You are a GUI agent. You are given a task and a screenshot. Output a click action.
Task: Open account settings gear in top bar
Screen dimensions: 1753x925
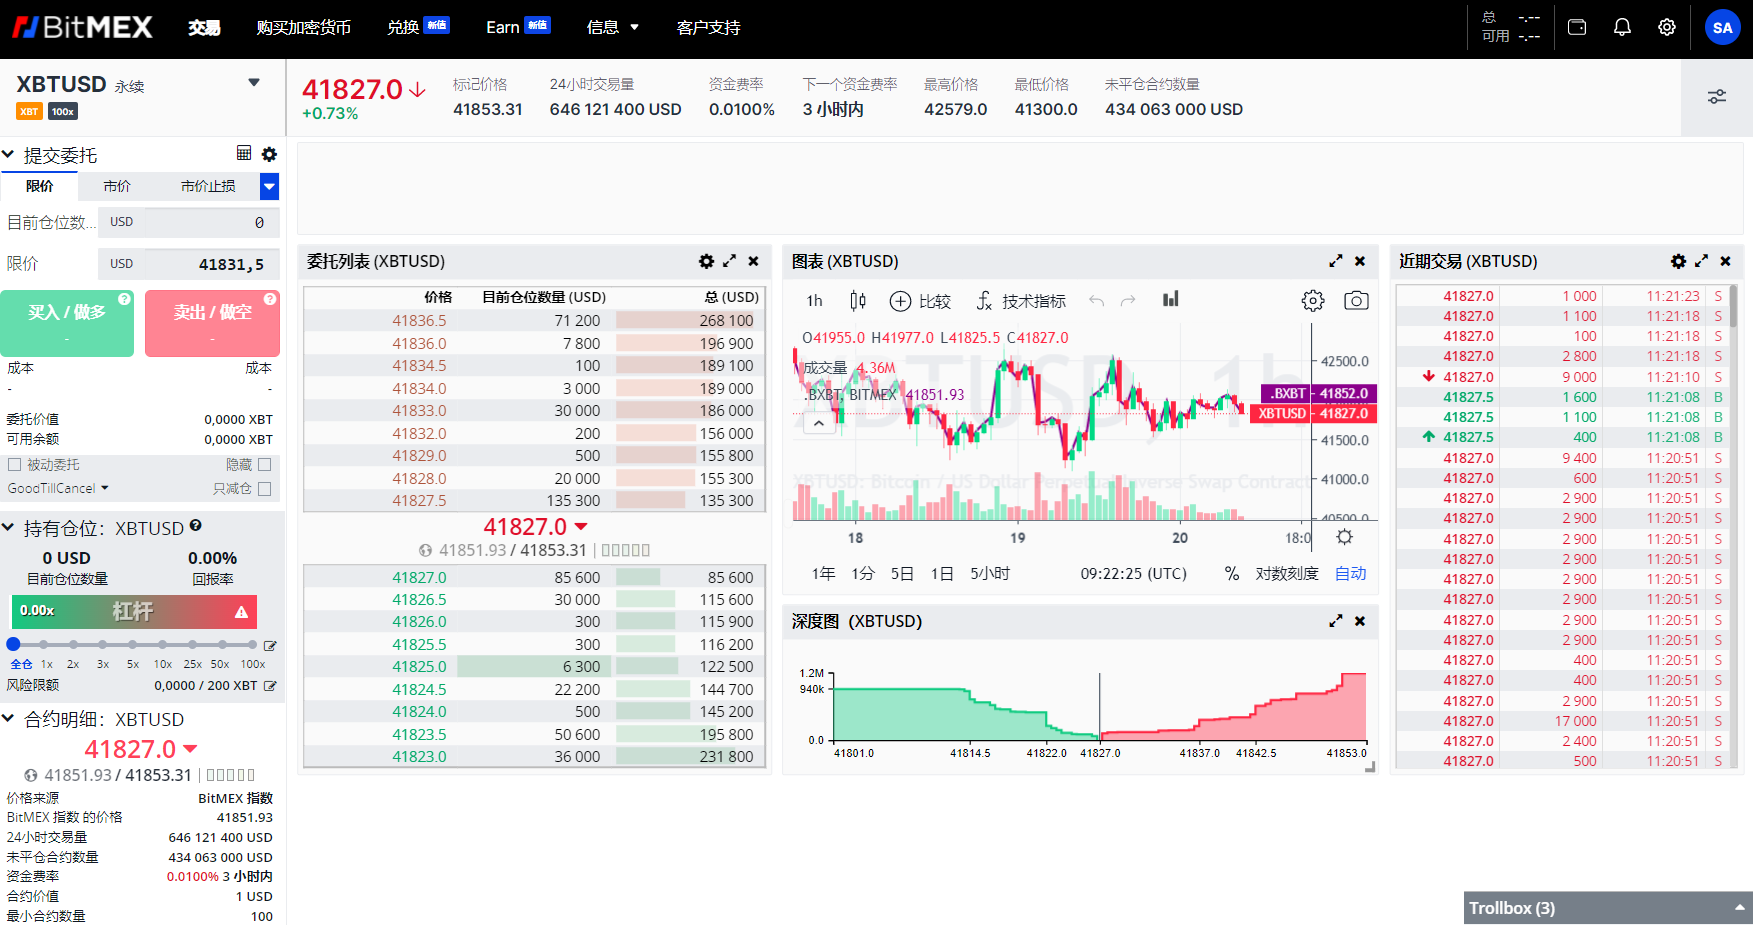(1667, 27)
